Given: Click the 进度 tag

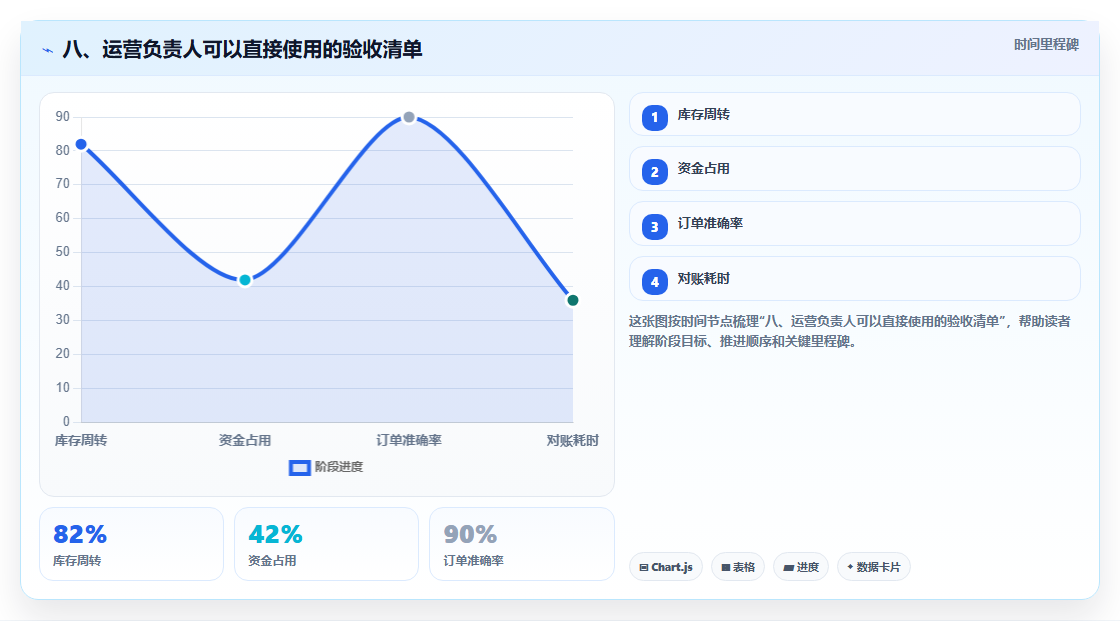Looking at the screenshot, I should coord(801,567).
